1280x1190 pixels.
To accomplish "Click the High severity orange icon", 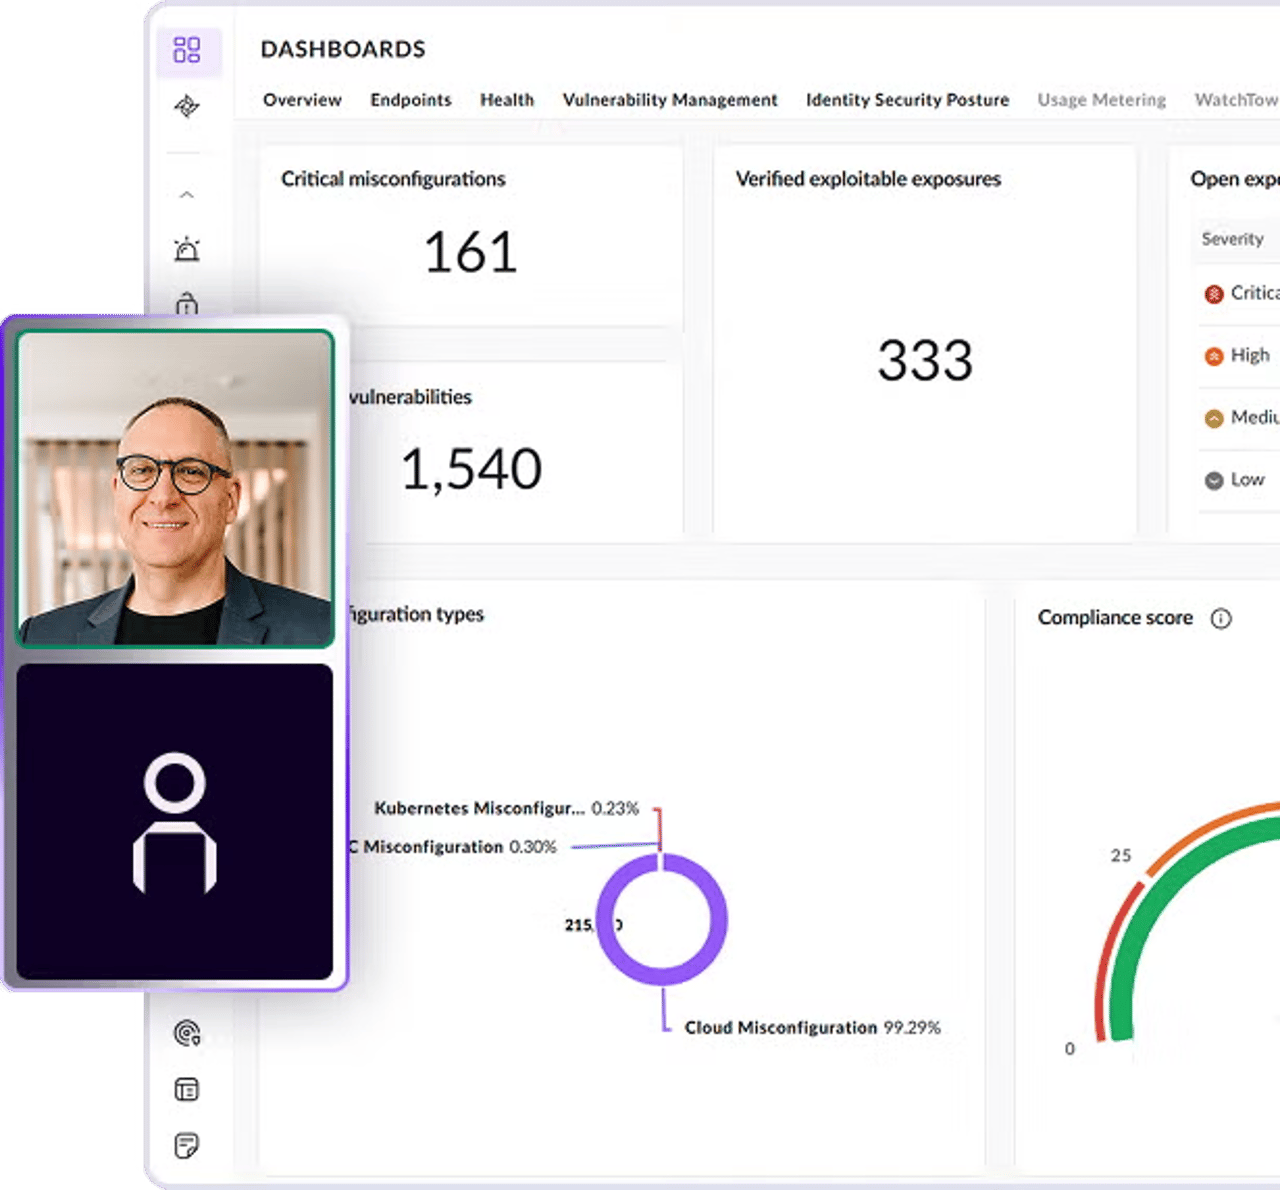I will point(1214,357).
